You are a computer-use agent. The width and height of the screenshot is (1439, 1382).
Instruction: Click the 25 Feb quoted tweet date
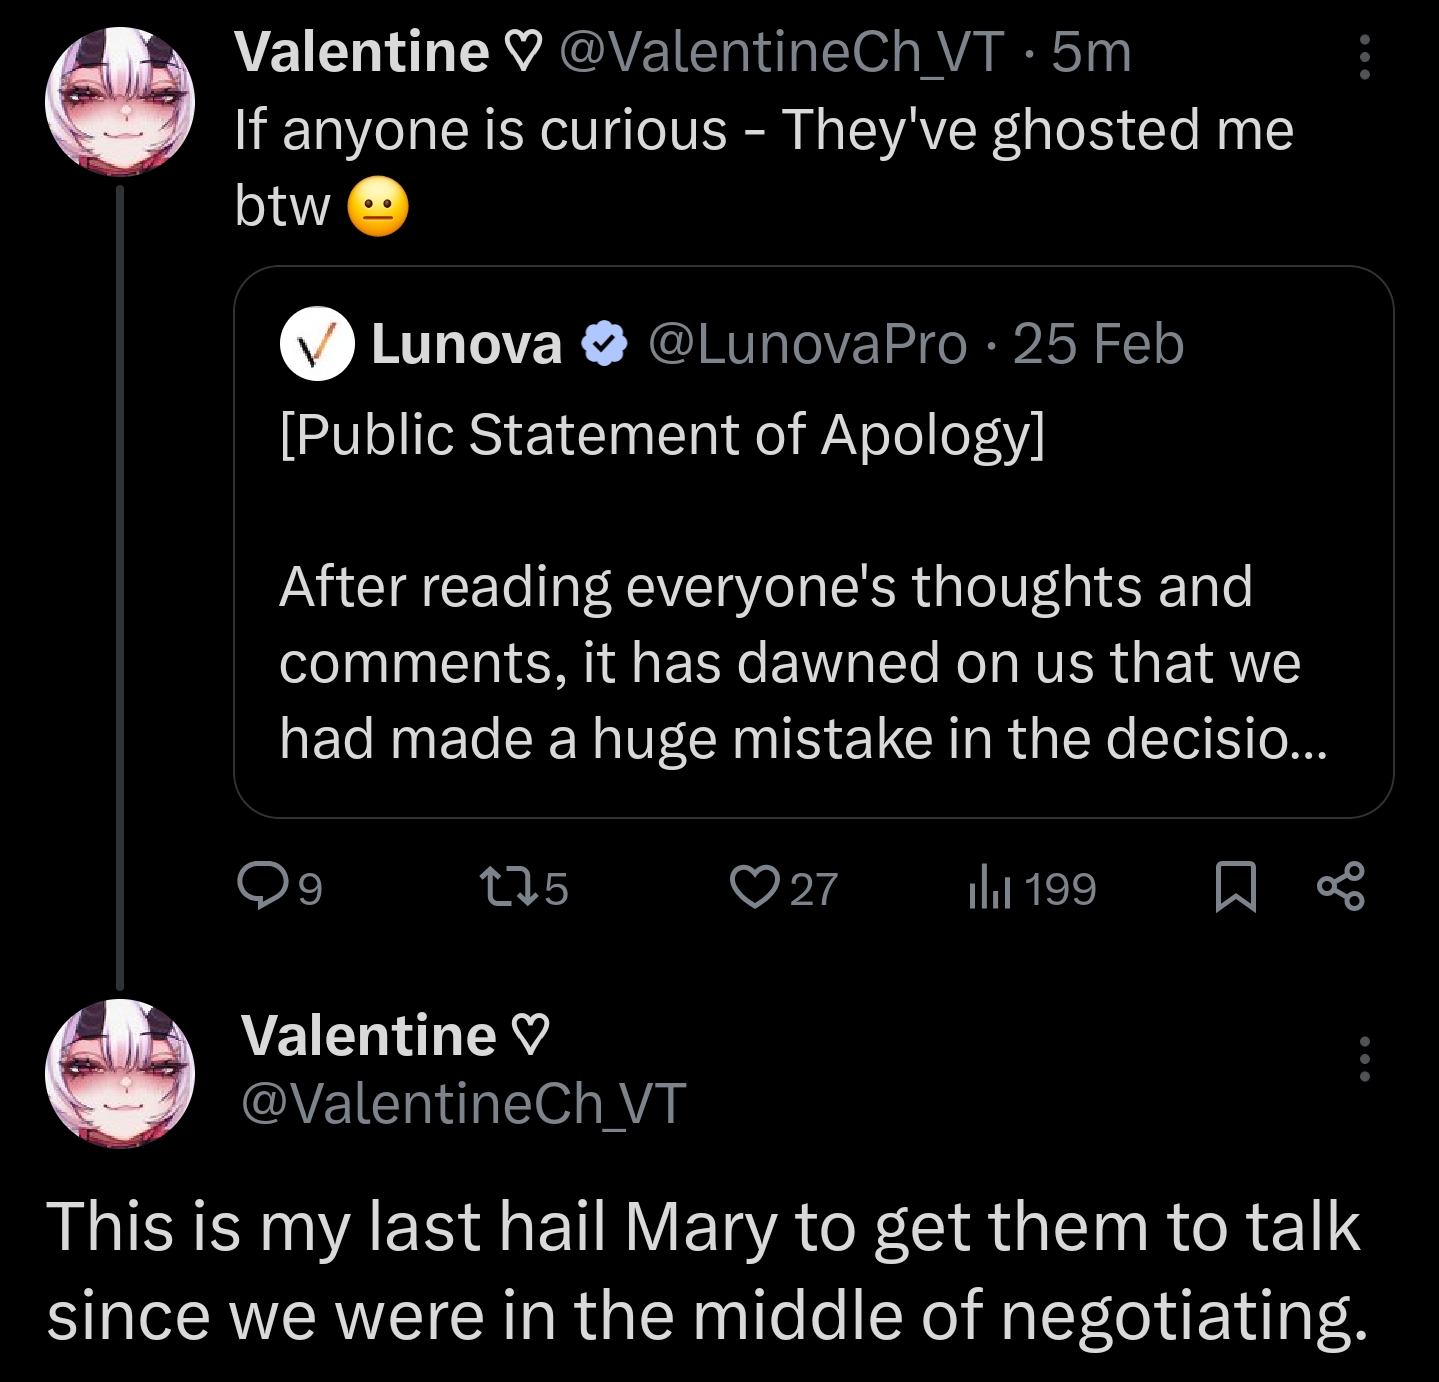(x=1098, y=344)
